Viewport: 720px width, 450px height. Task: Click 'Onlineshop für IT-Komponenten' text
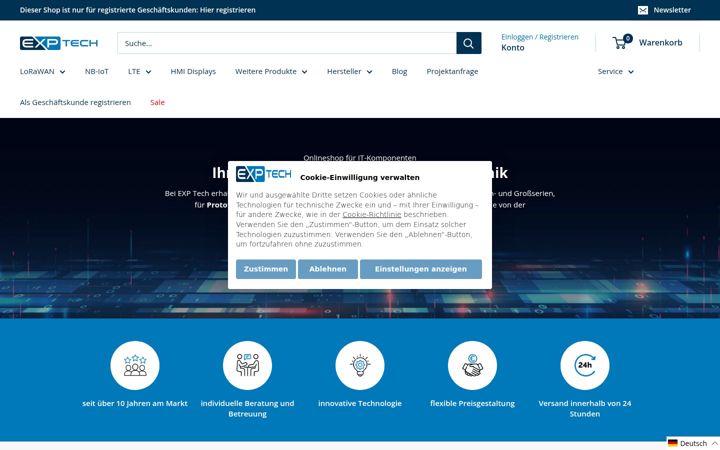(x=360, y=158)
